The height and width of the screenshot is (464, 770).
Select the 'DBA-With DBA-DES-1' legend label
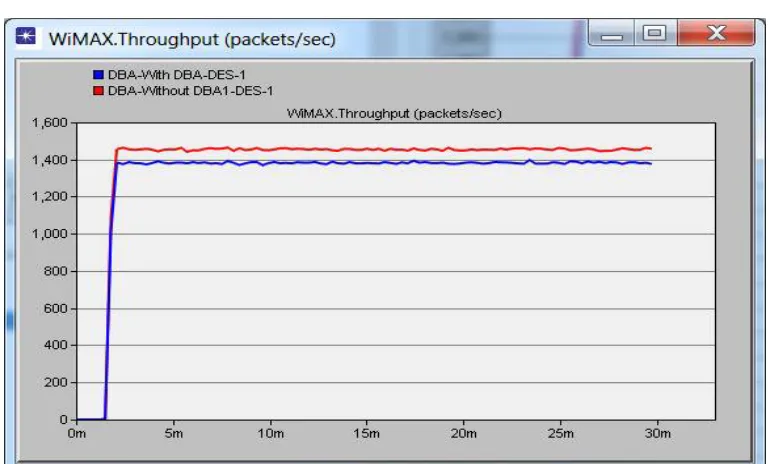click(x=177, y=75)
